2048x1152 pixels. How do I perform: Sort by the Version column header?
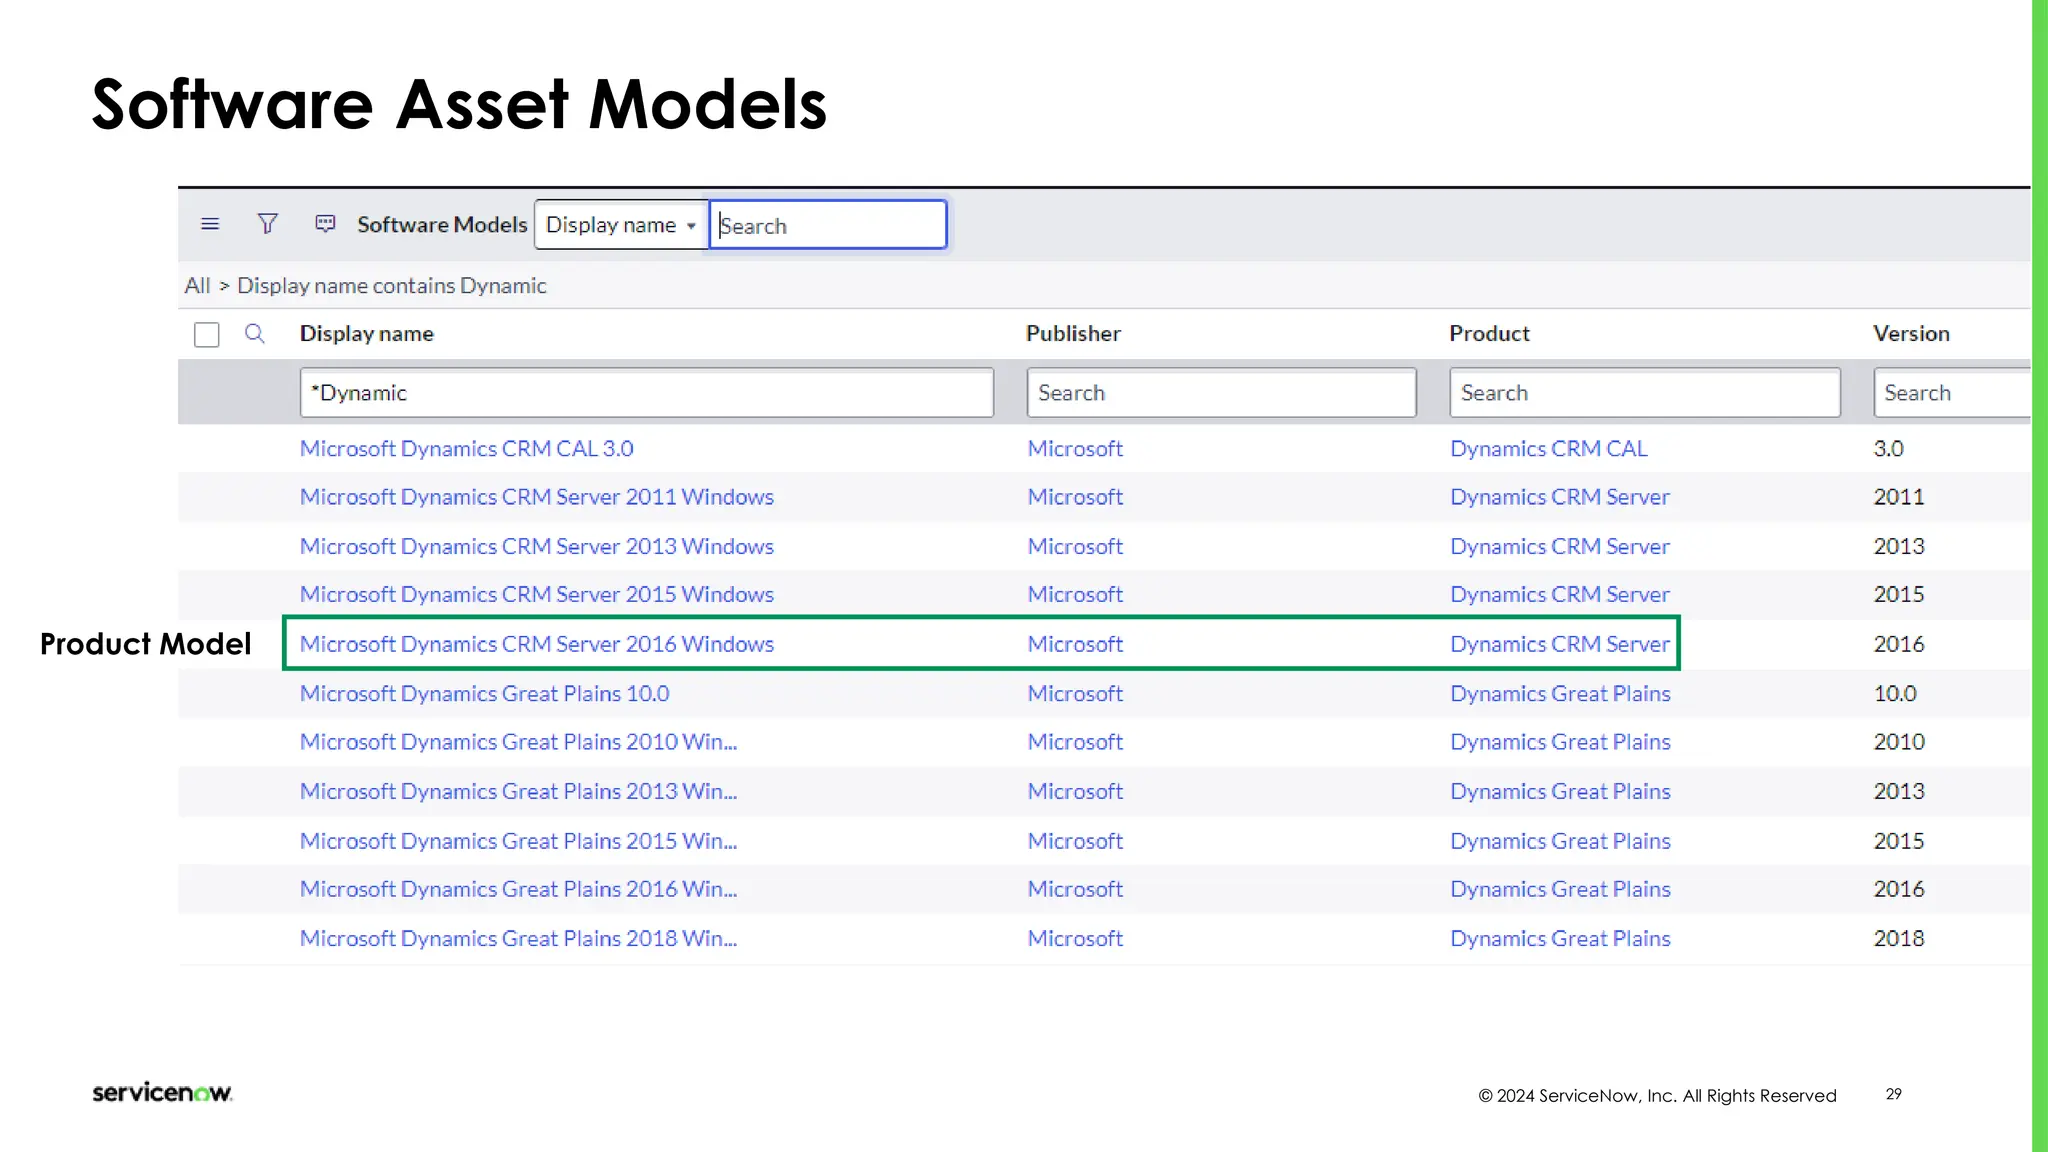[1911, 334]
